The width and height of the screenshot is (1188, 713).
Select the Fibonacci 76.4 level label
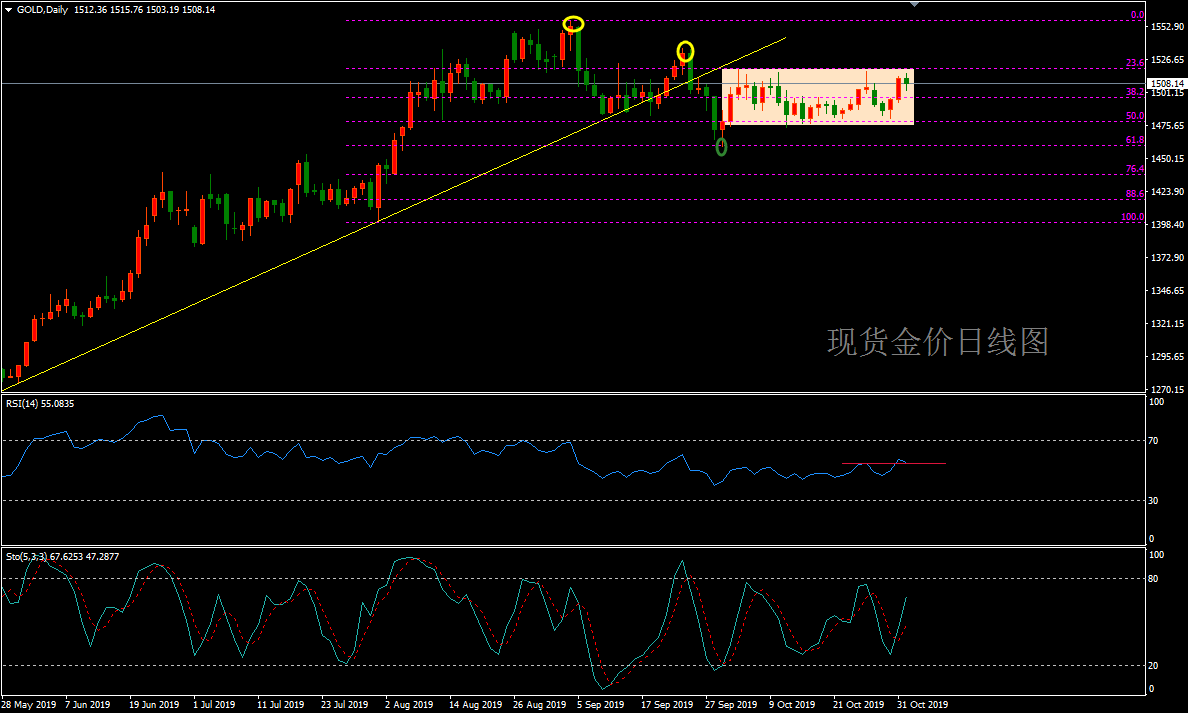[x=1135, y=169]
